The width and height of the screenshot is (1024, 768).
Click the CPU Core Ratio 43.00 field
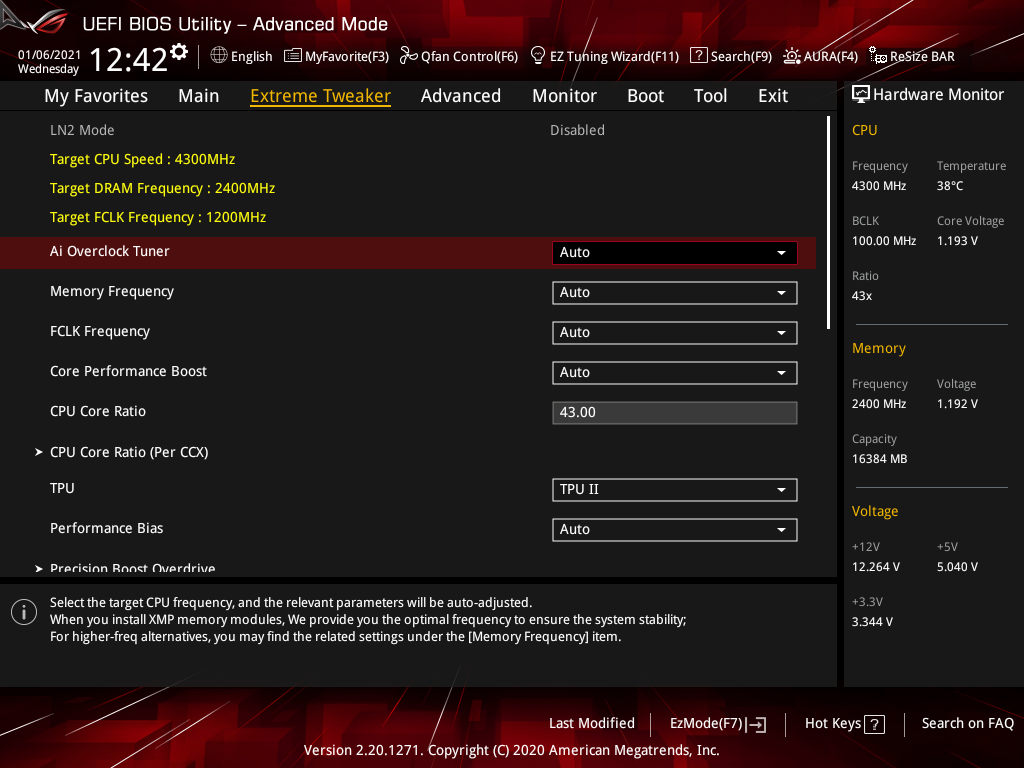coord(675,413)
